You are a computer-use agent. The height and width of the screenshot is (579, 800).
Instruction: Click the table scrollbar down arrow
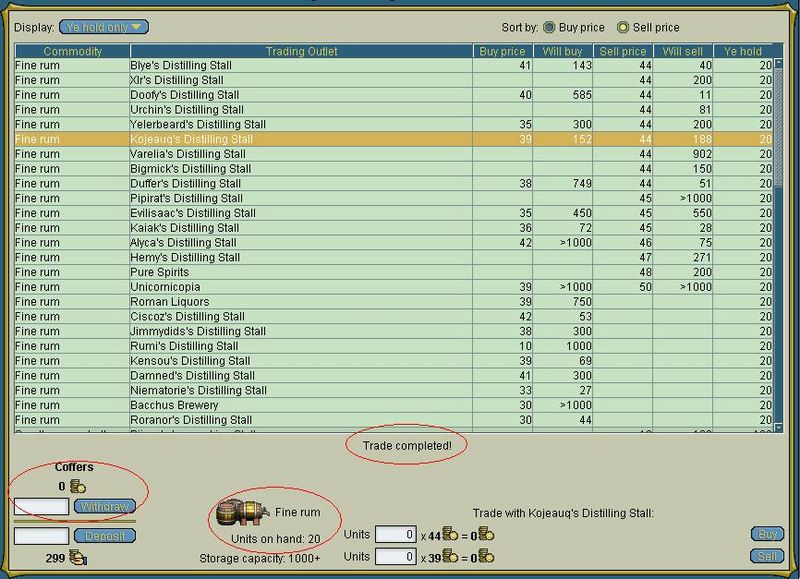coord(779,427)
